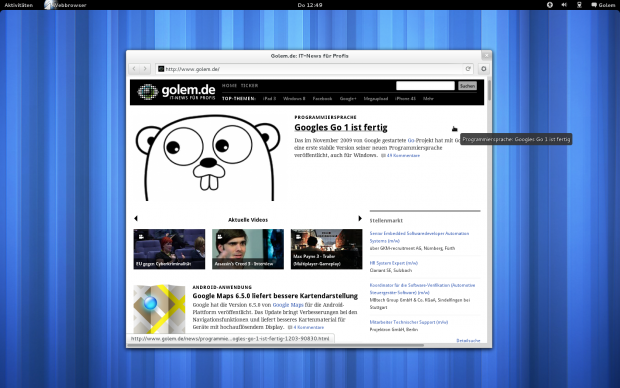
Task: Open the Golem user menu in top panel
Action: (x=603, y=5)
